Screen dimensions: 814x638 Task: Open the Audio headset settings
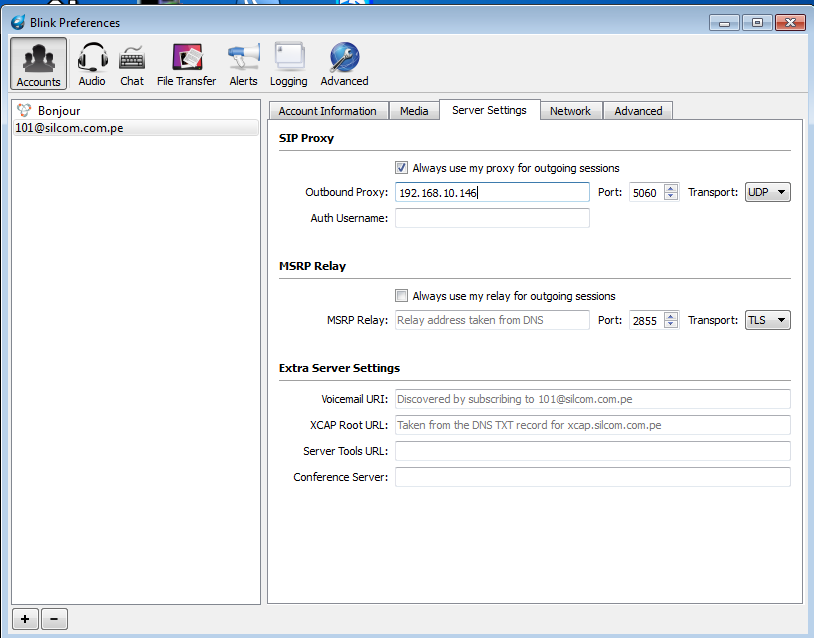click(x=92, y=64)
